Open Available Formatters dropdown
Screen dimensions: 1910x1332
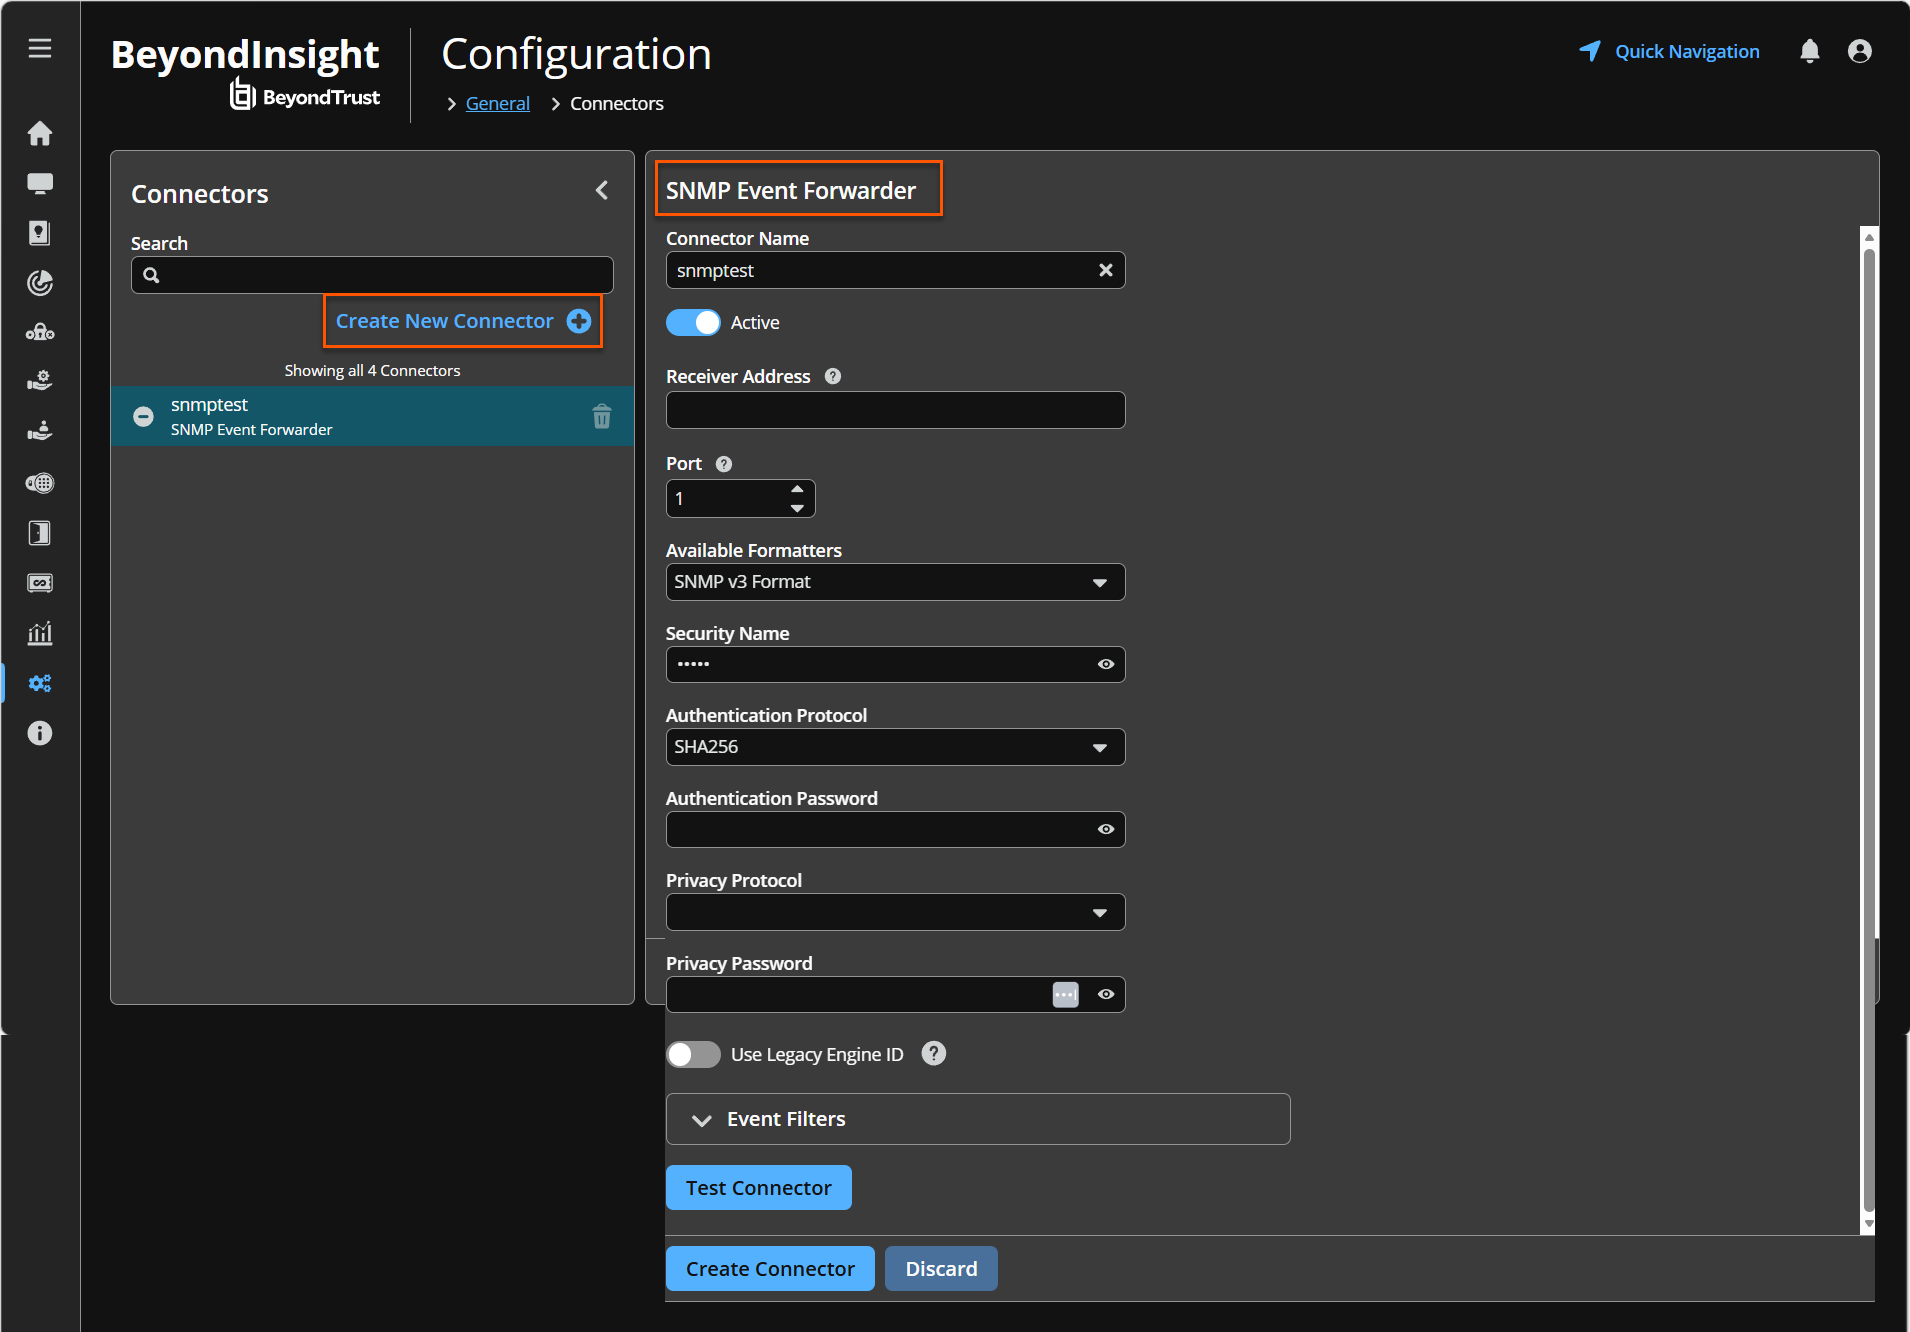(895, 582)
